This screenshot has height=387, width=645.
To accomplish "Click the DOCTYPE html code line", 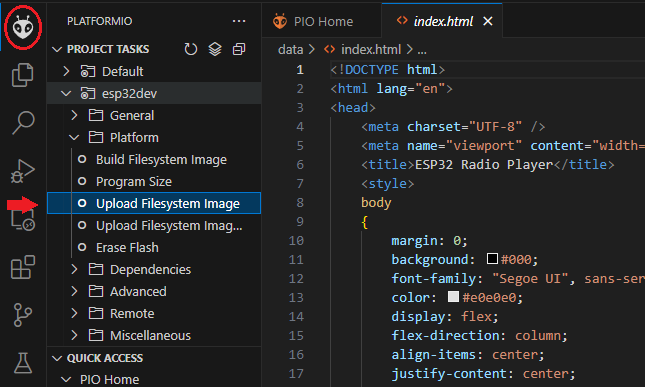I will pos(387,70).
